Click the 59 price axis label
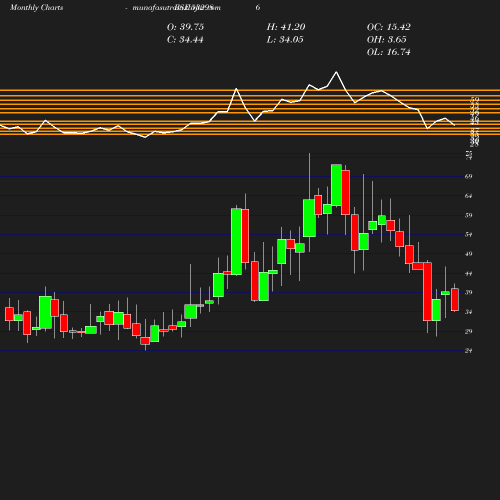 (x=468, y=215)
